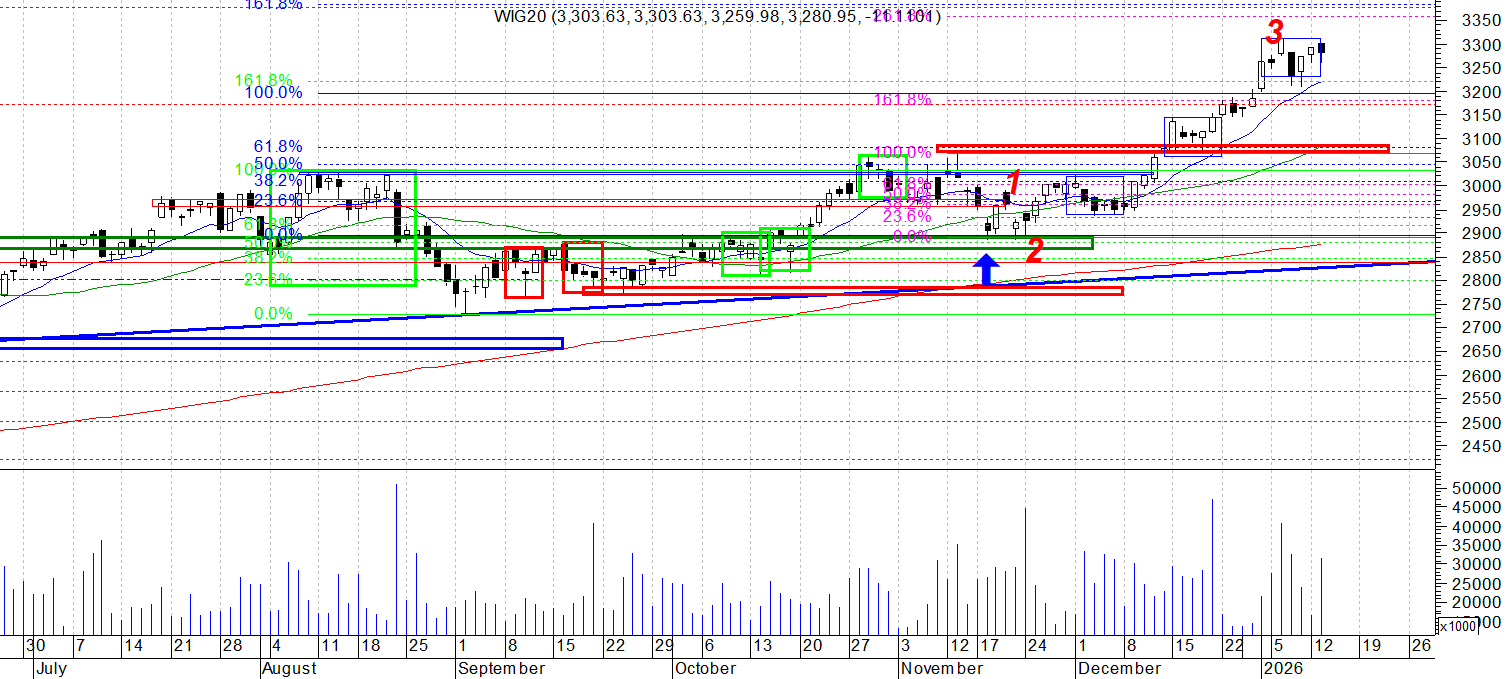Screen dimensions: 1506x679
Task: Click the 3350 price axis label
Action: pyautogui.click(x=1479, y=21)
